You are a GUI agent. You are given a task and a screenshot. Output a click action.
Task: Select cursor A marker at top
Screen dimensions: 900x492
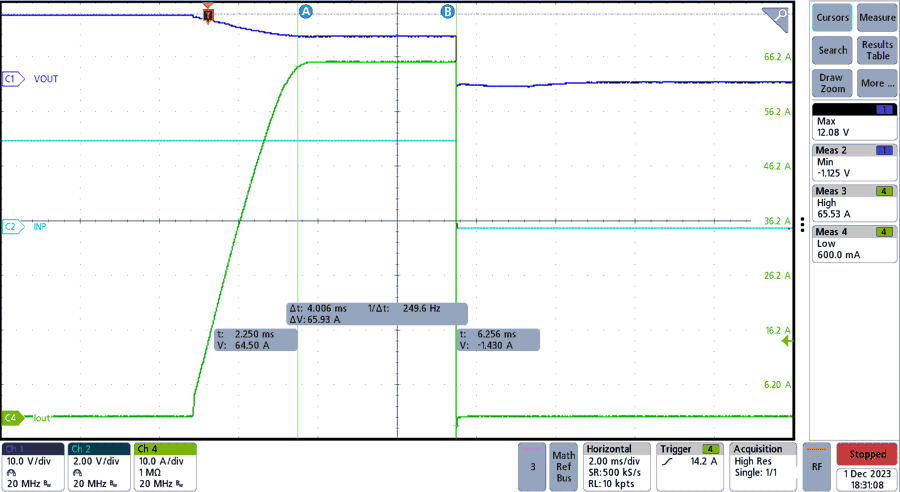306,11
